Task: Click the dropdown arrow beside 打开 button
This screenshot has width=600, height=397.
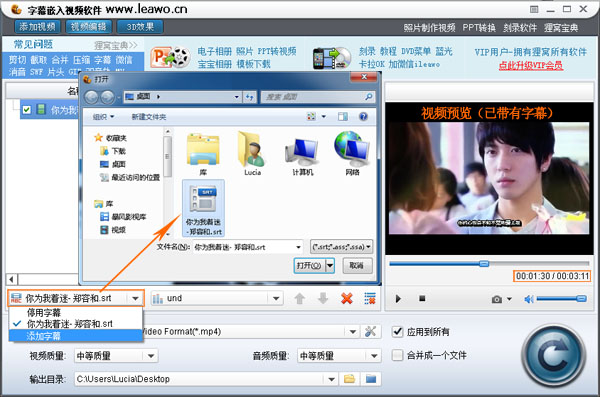Action: (330, 265)
